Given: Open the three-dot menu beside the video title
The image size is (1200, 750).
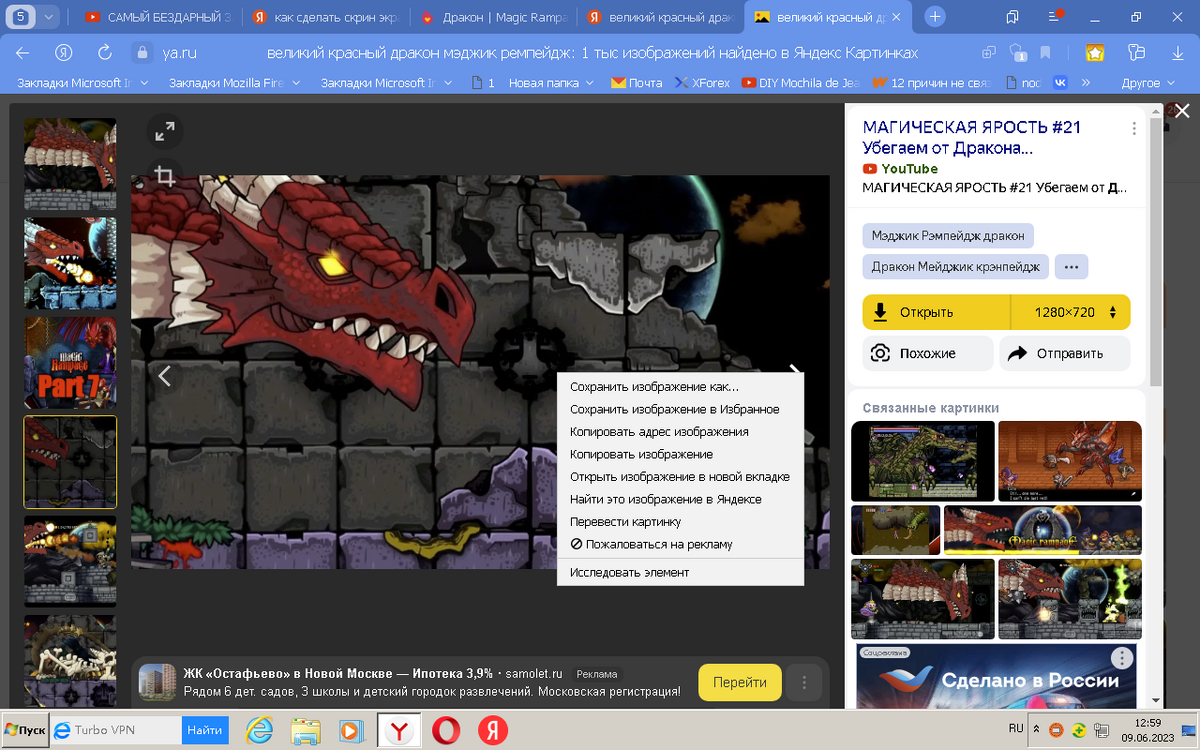Looking at the screenshot, I should click(x=1134, y=129).
